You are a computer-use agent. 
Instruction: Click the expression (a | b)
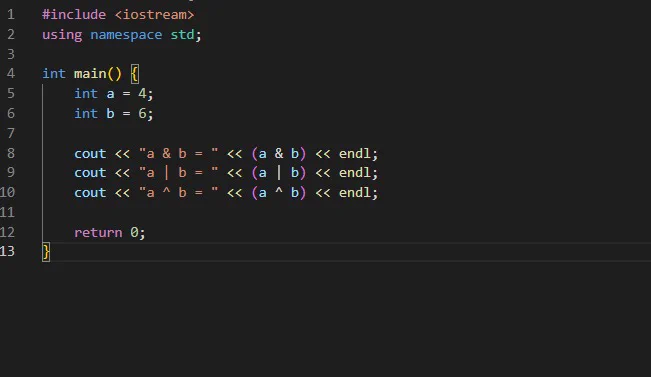point(279,173)
